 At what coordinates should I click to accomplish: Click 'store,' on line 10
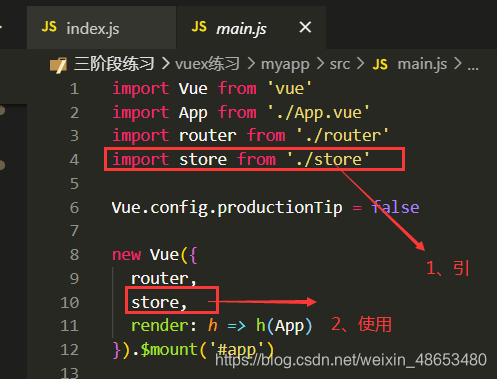click(159, 303)
